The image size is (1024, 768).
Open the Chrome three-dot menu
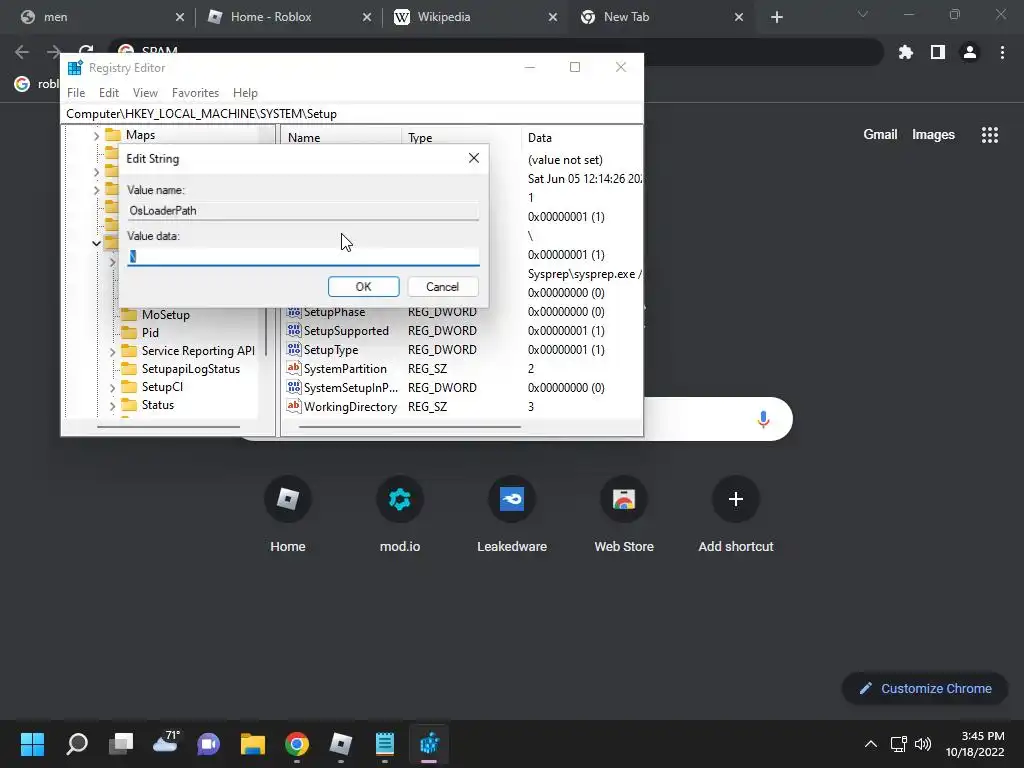click(1002, 52)
